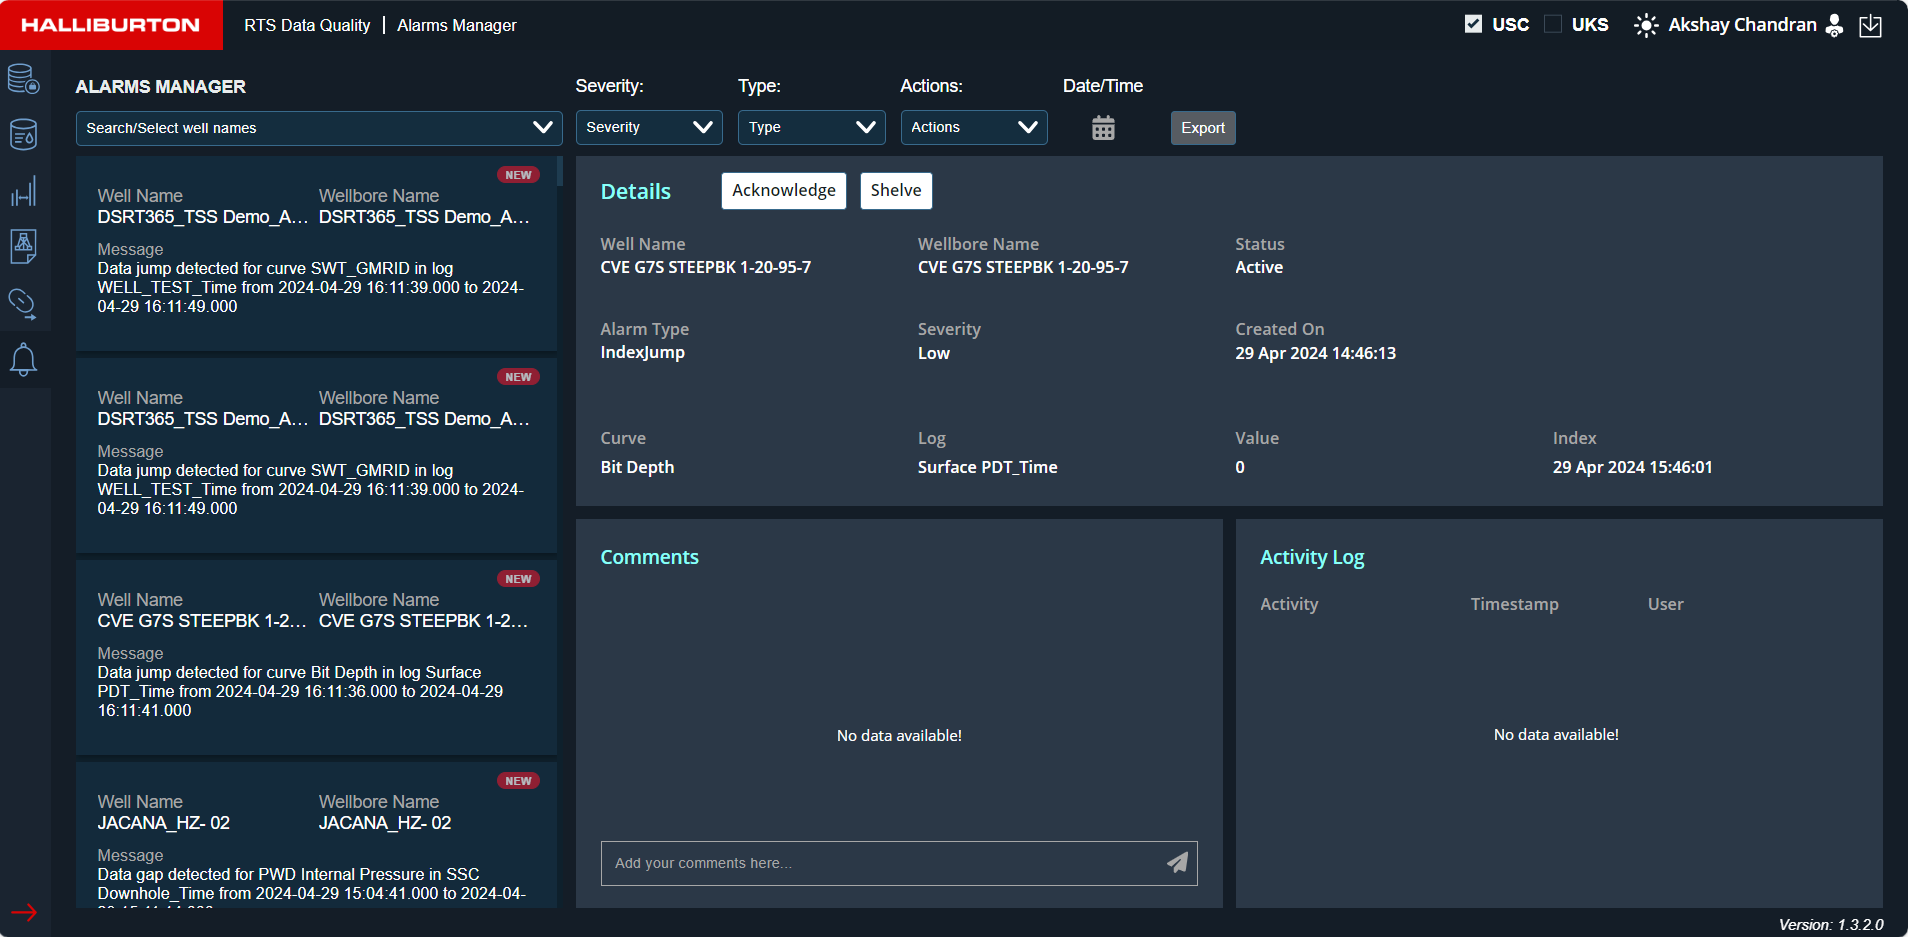Send comment with paper plane icon

click(x=1177, y=863)
